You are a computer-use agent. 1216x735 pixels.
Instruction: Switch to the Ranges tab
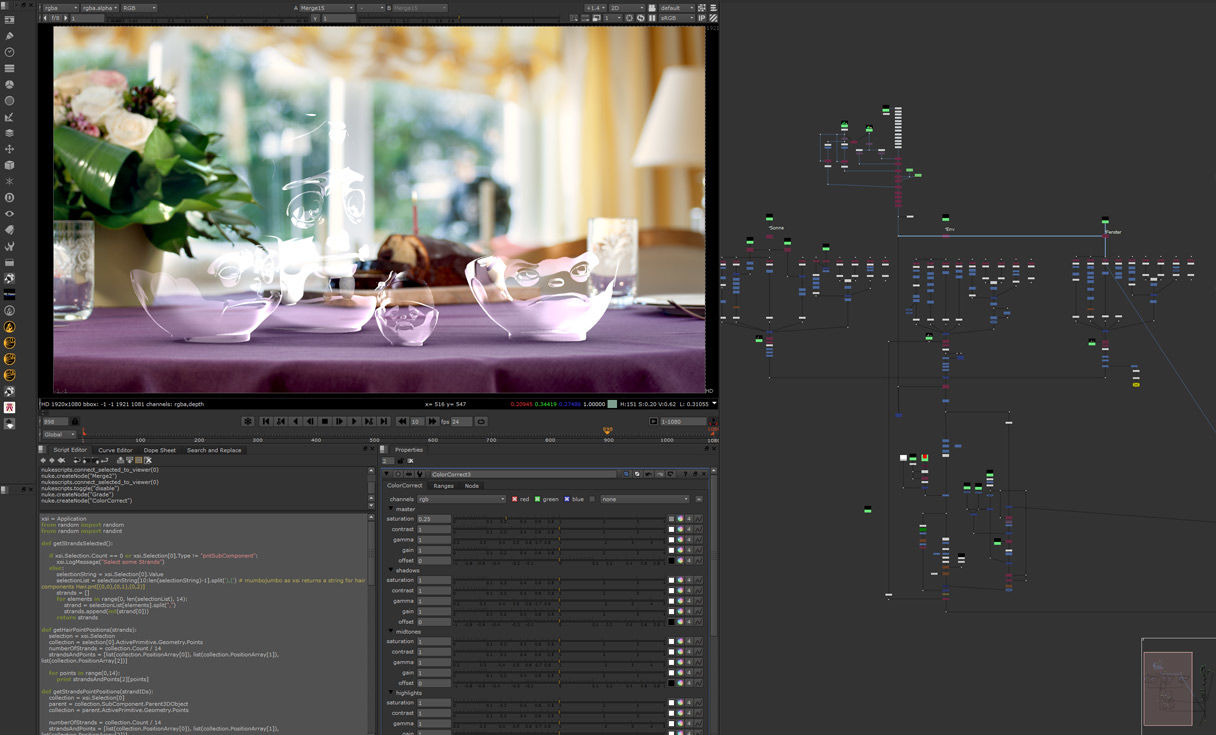tap(443, 486)
